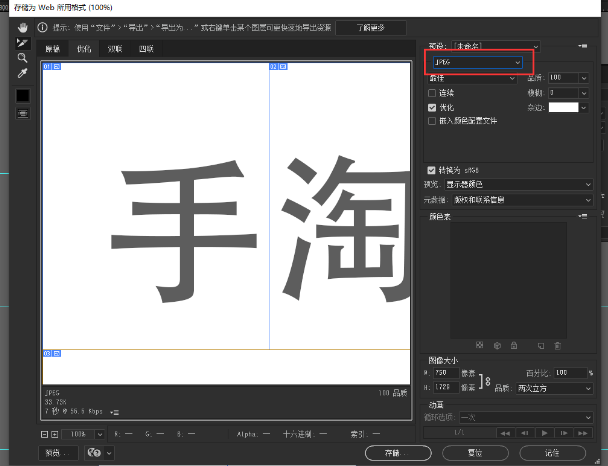This screenshot has height=466, width=608.
Task: Click the 存储 (Save) button
Action: click(395, 452)
